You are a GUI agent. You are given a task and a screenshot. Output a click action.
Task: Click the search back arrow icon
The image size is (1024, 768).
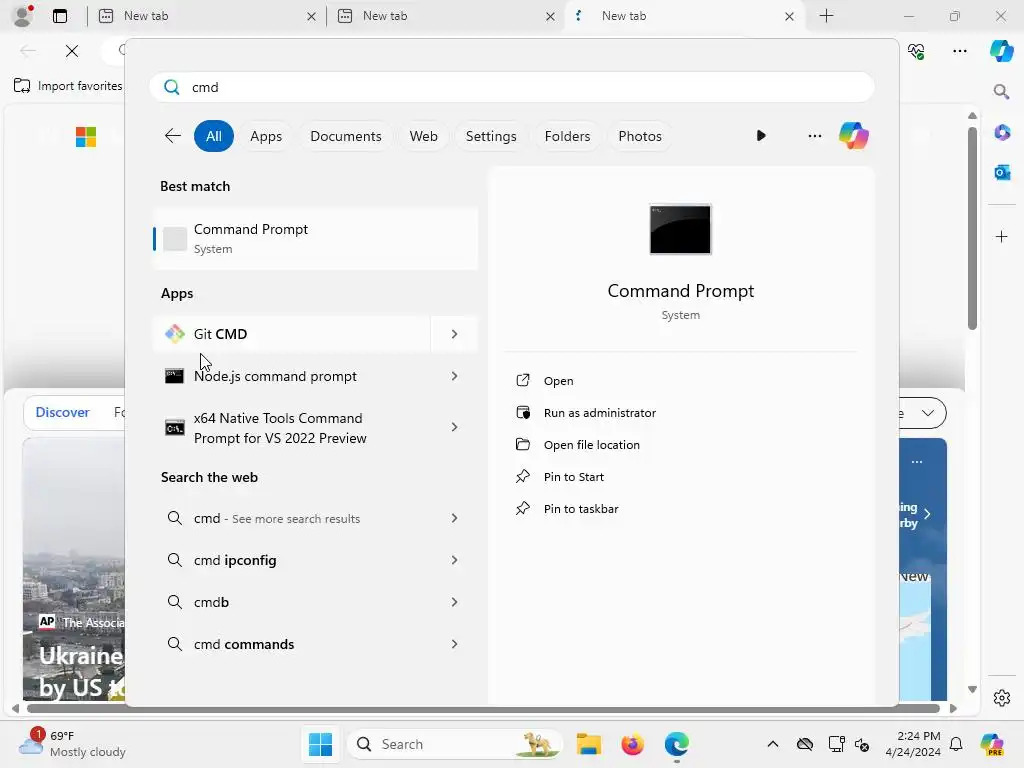coord(172,136)
